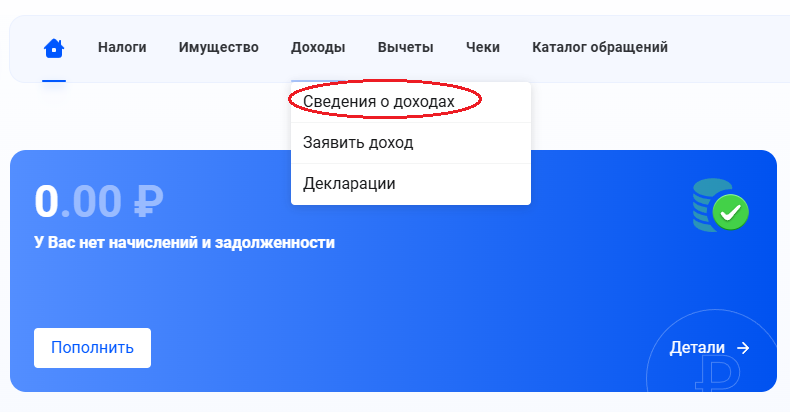Viewport: 790px width, 412px height.
Task: Click the 0.00 balance amount
Action: [x=79, y=201]
